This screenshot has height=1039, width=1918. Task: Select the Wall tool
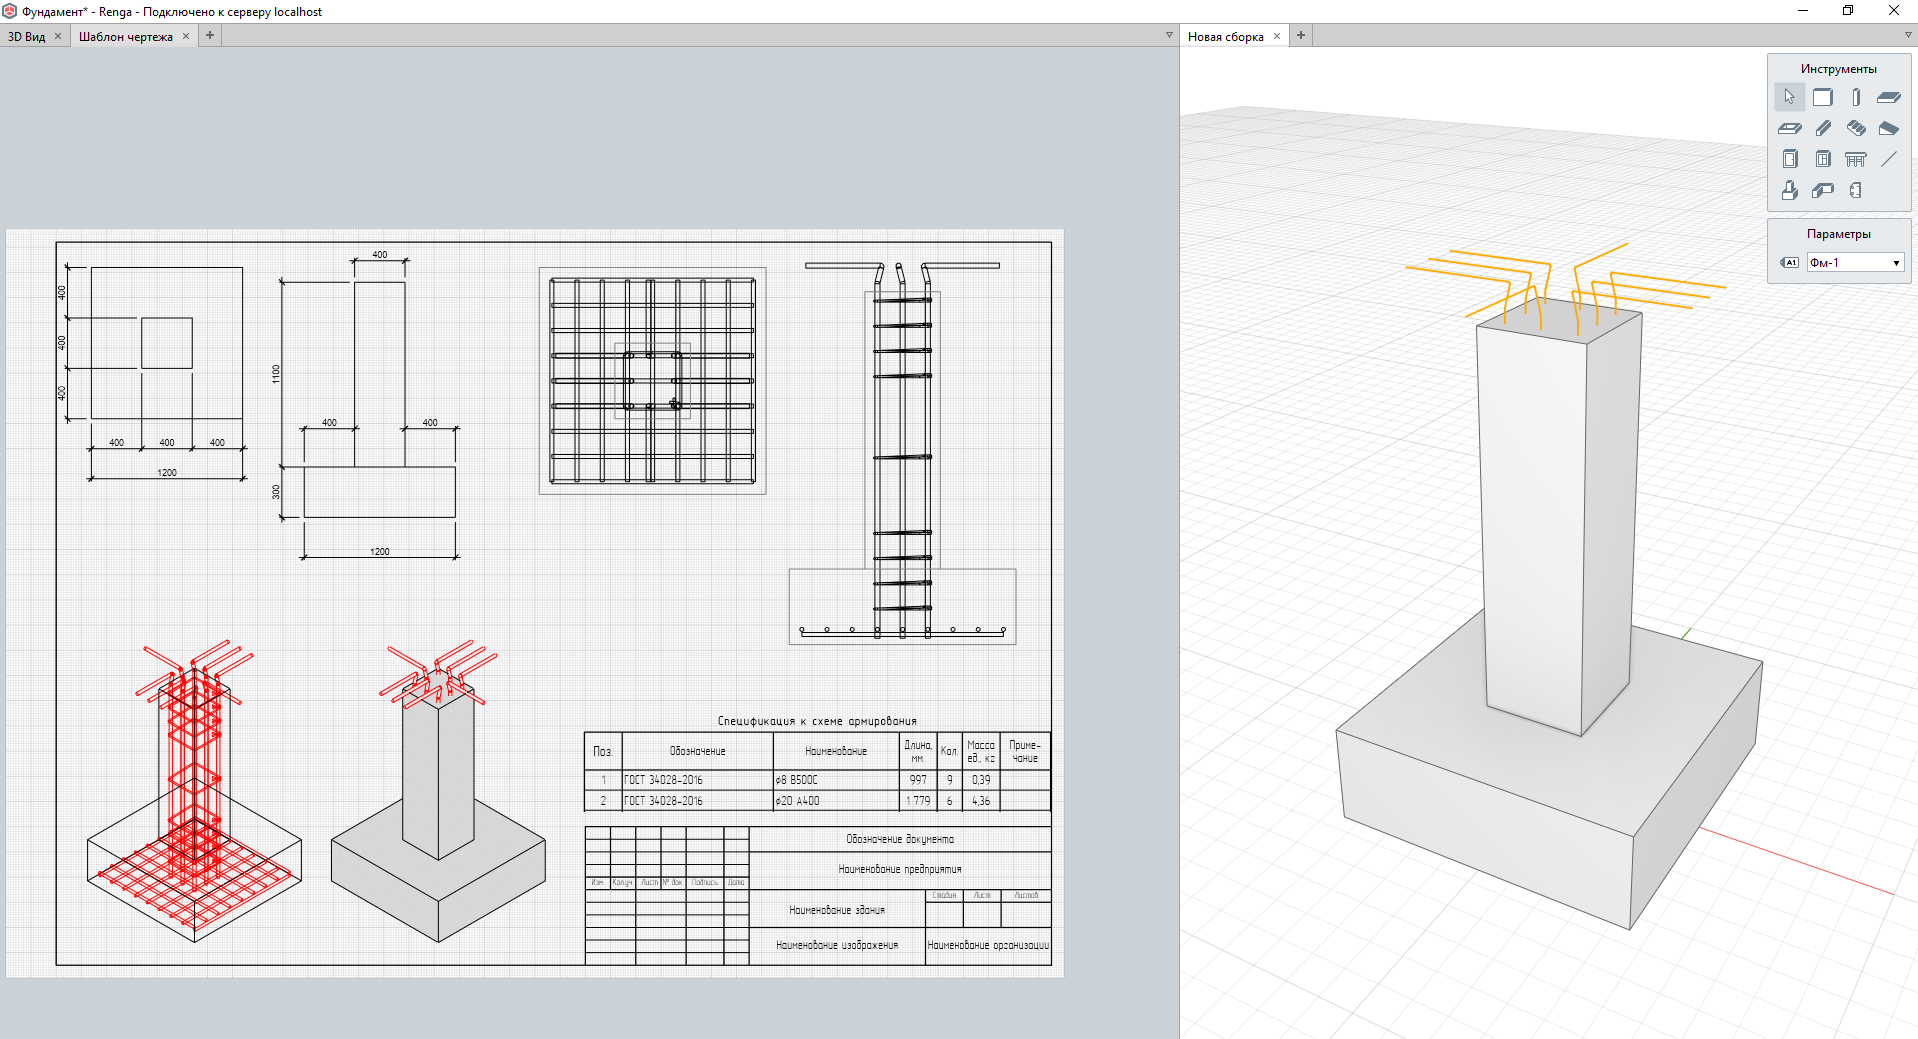click(1823, 97)
